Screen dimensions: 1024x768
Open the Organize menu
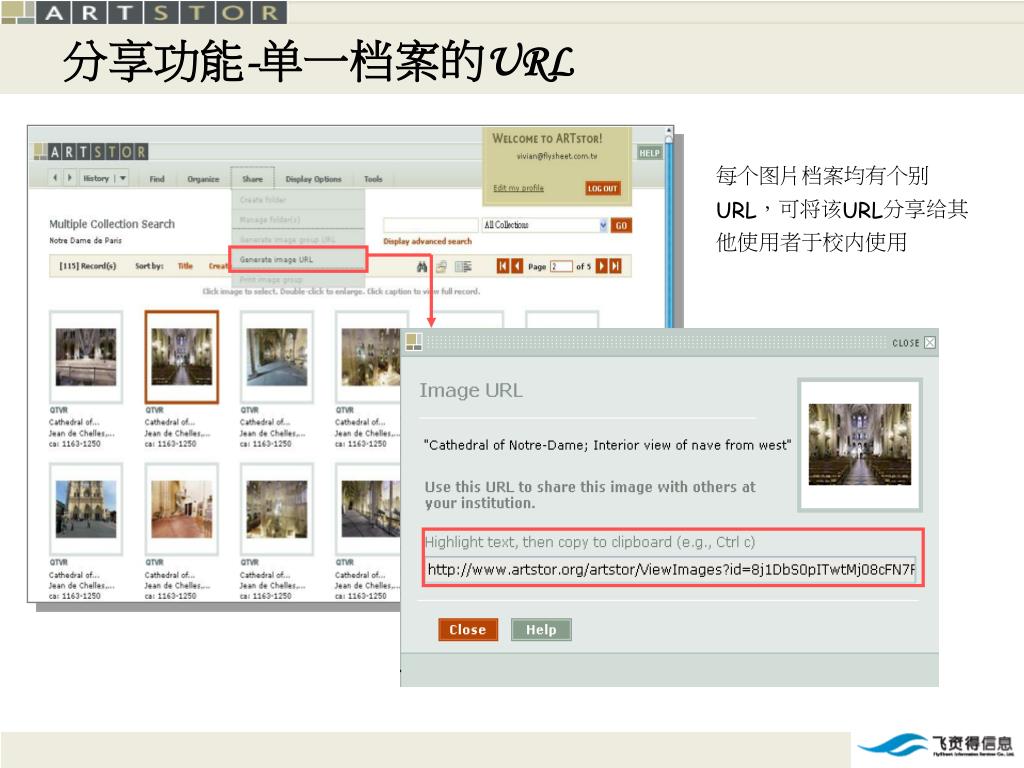[x=203, y=179]
